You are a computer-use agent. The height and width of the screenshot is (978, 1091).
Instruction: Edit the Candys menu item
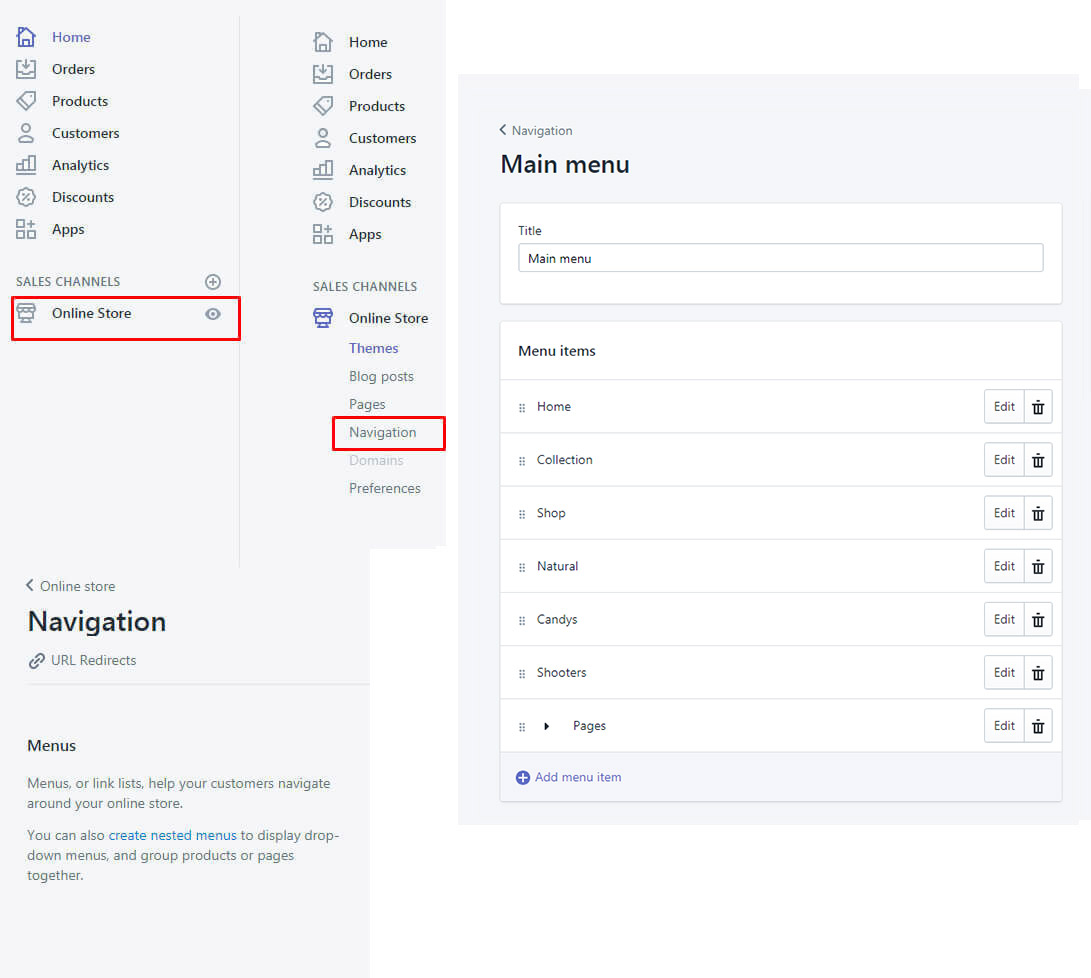[x=1004, y=619]
